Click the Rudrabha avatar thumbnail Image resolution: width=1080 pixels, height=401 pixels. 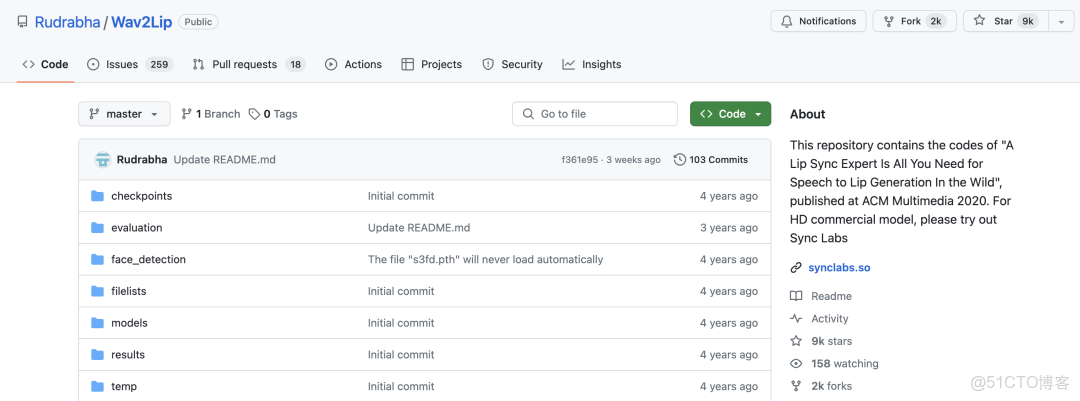(102, 160)
